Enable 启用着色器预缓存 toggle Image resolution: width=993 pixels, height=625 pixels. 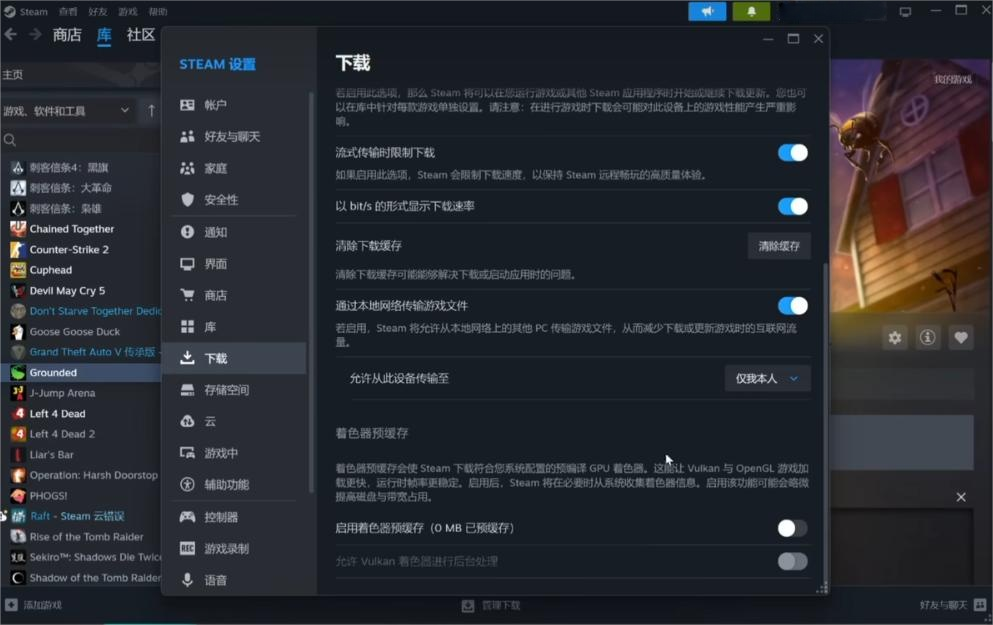[792, 528]
